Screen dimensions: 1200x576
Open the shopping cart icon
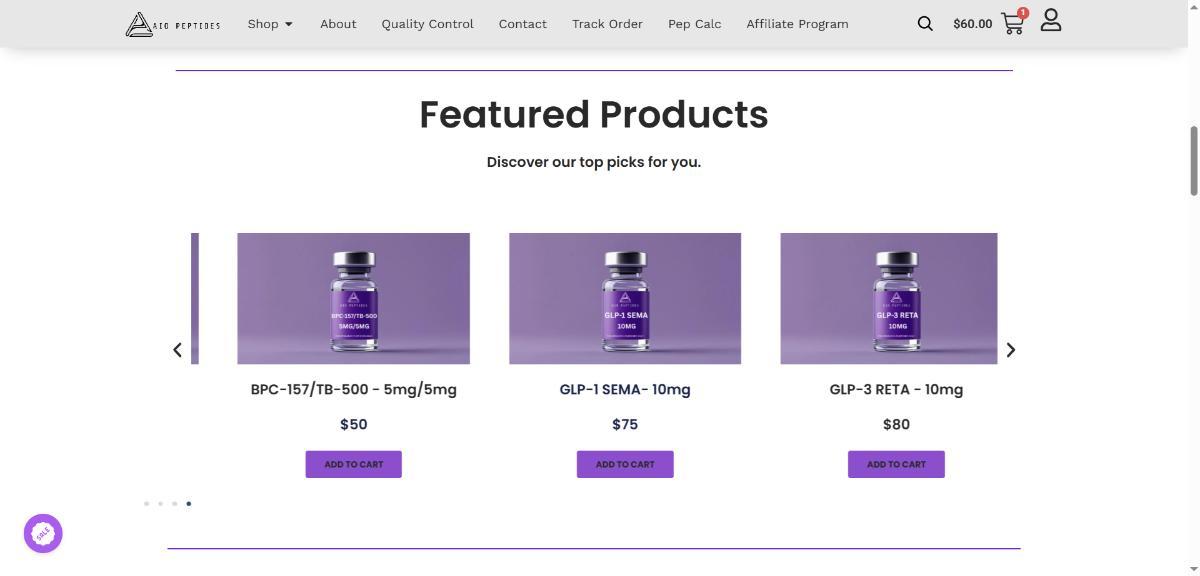point(1012,24)
